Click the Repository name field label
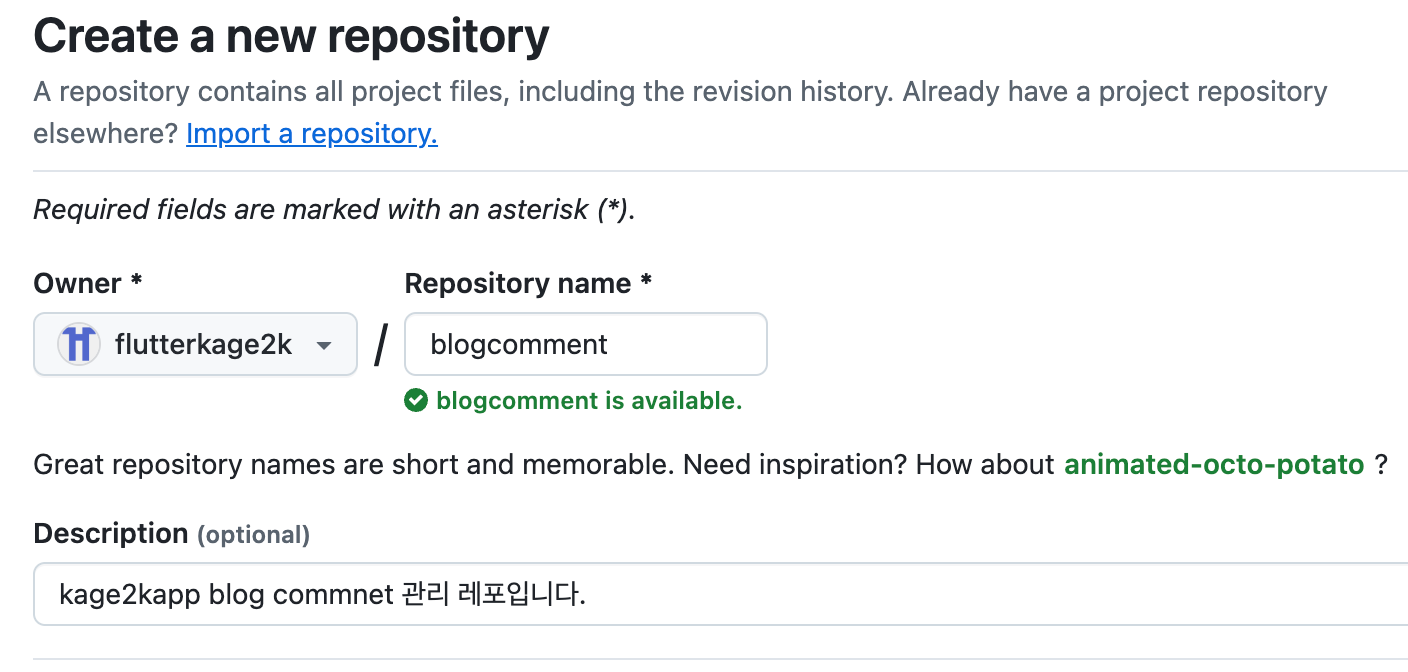 click(517, 283)
